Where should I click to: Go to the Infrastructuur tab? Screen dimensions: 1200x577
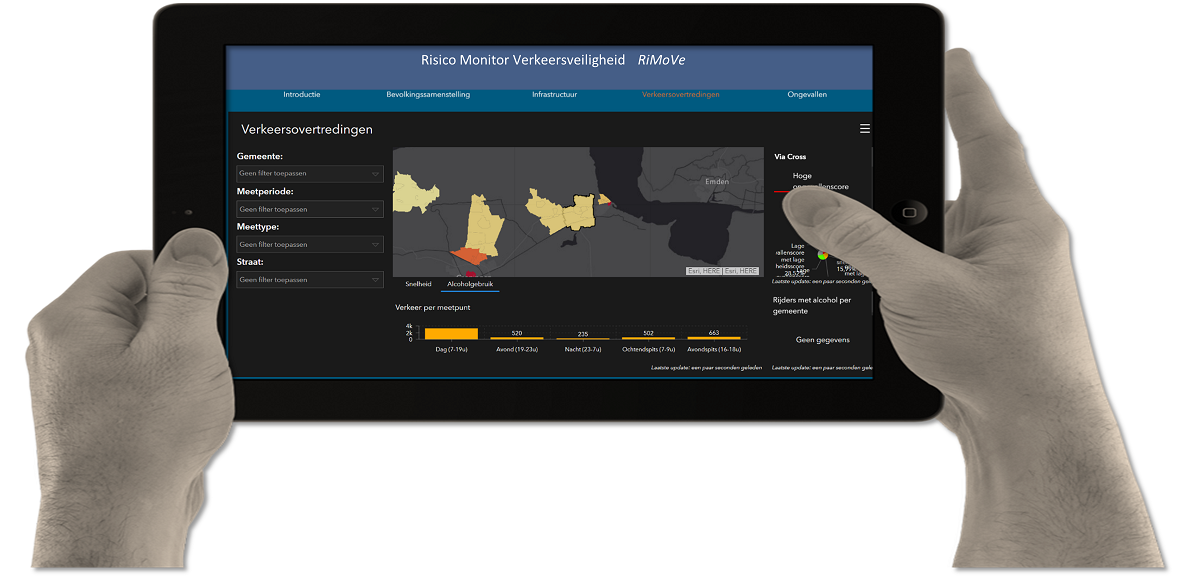click(x=554, y=95)
